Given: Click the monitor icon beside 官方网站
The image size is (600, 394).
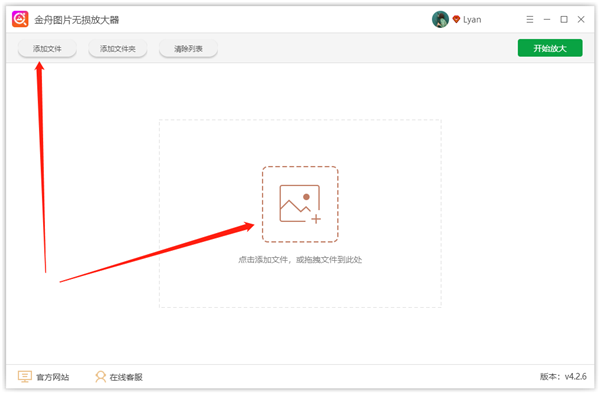Looking at the screenshot, I should point(24,377).
